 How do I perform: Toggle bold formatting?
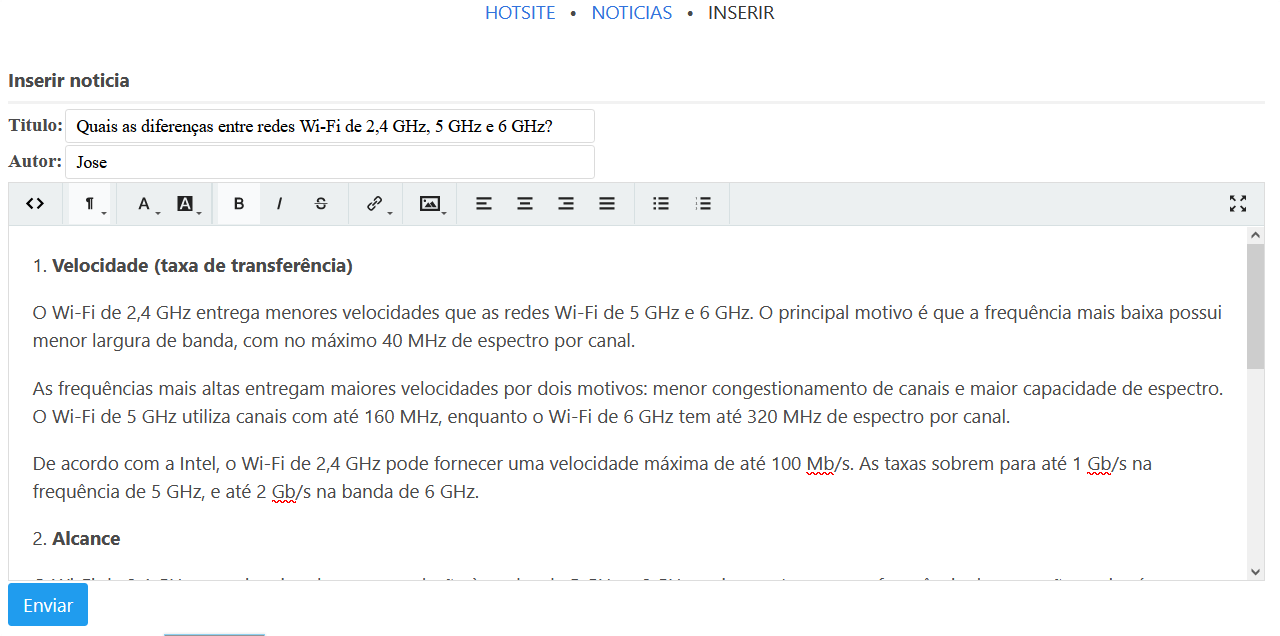tap(239, 204)
